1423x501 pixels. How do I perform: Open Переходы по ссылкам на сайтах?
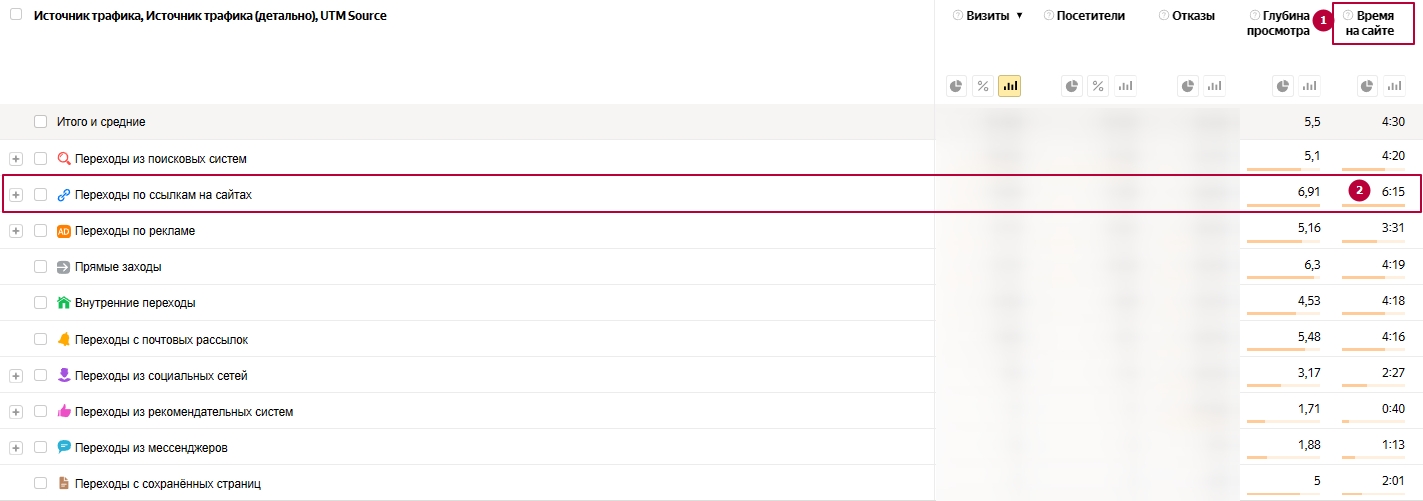163,195
